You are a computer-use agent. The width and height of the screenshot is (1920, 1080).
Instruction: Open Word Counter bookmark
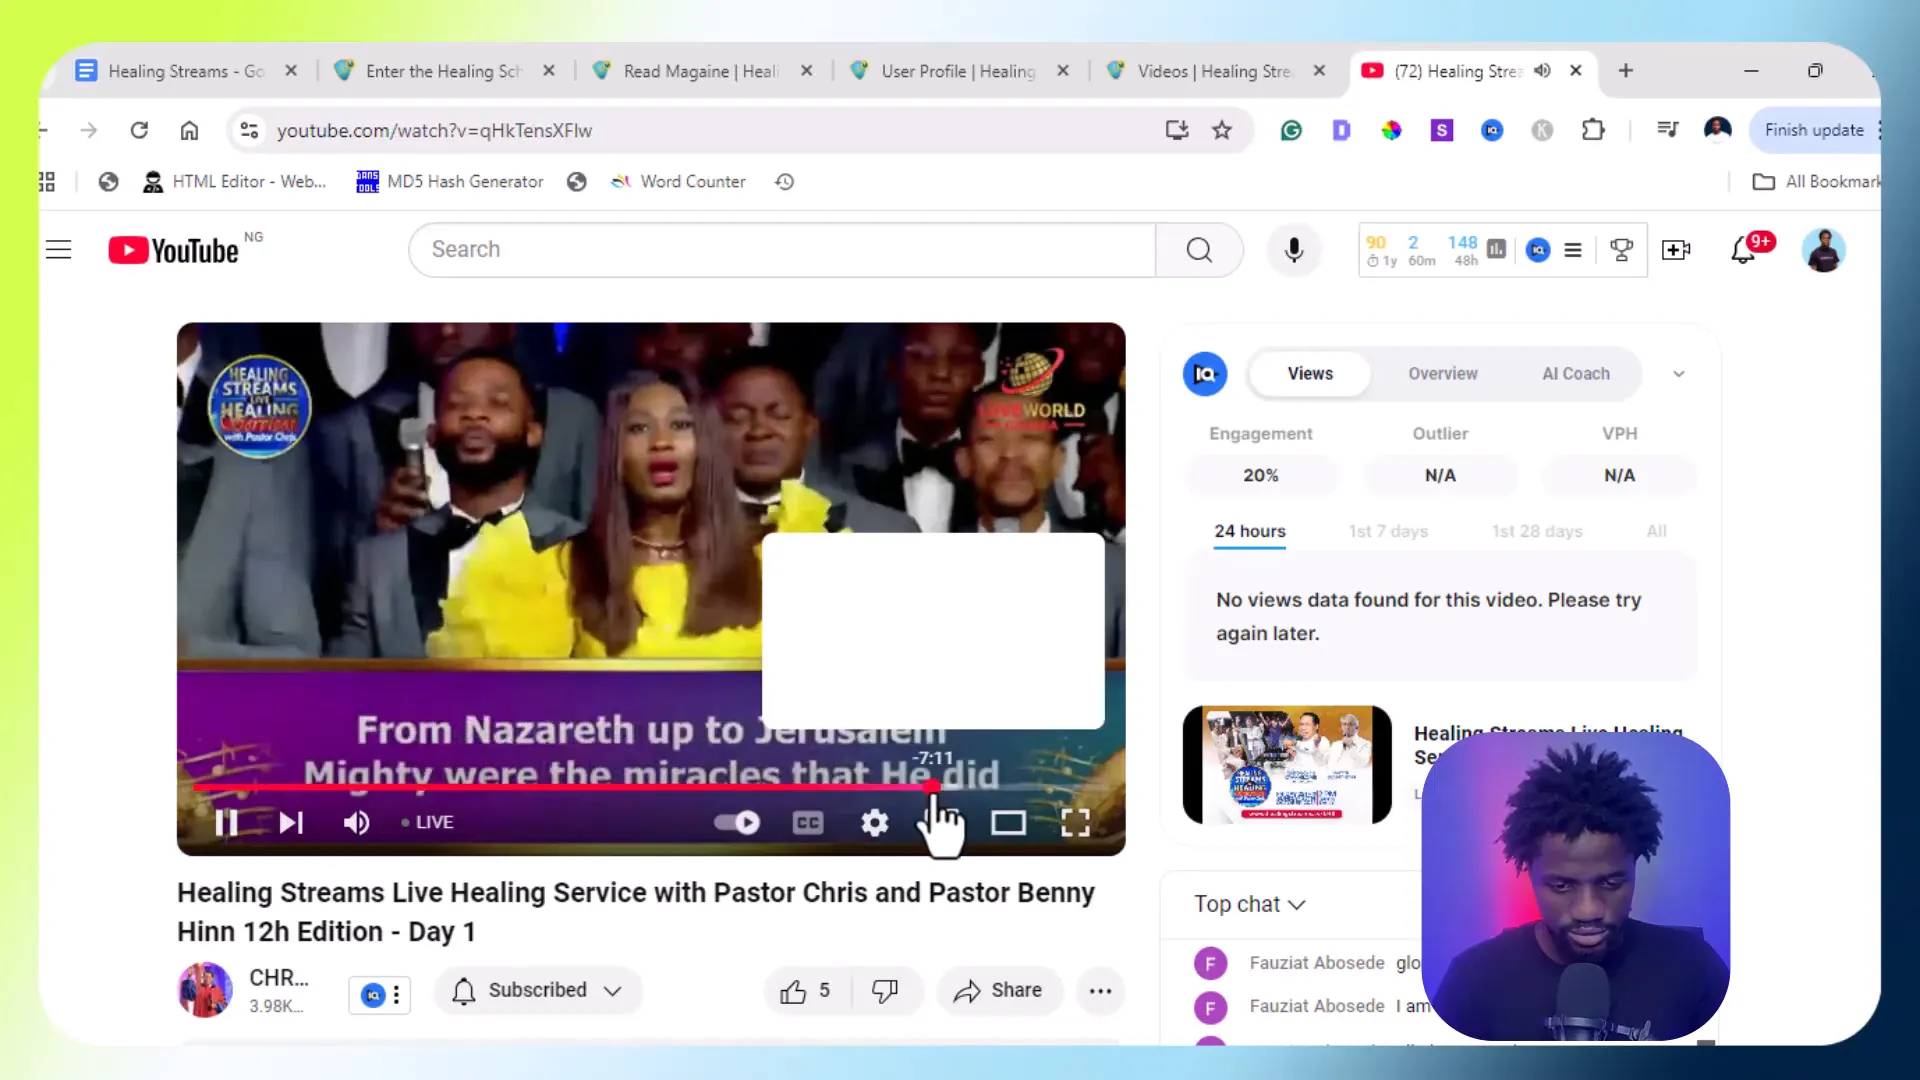678,182
